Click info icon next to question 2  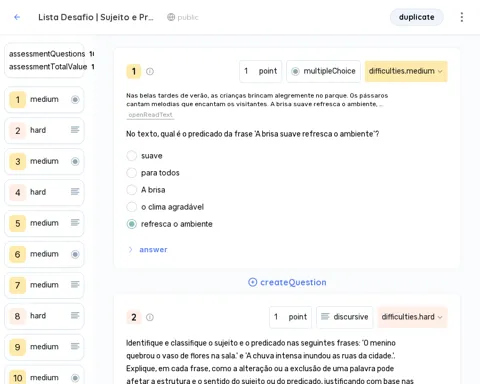pyautogui.click(x=150, y=317)
